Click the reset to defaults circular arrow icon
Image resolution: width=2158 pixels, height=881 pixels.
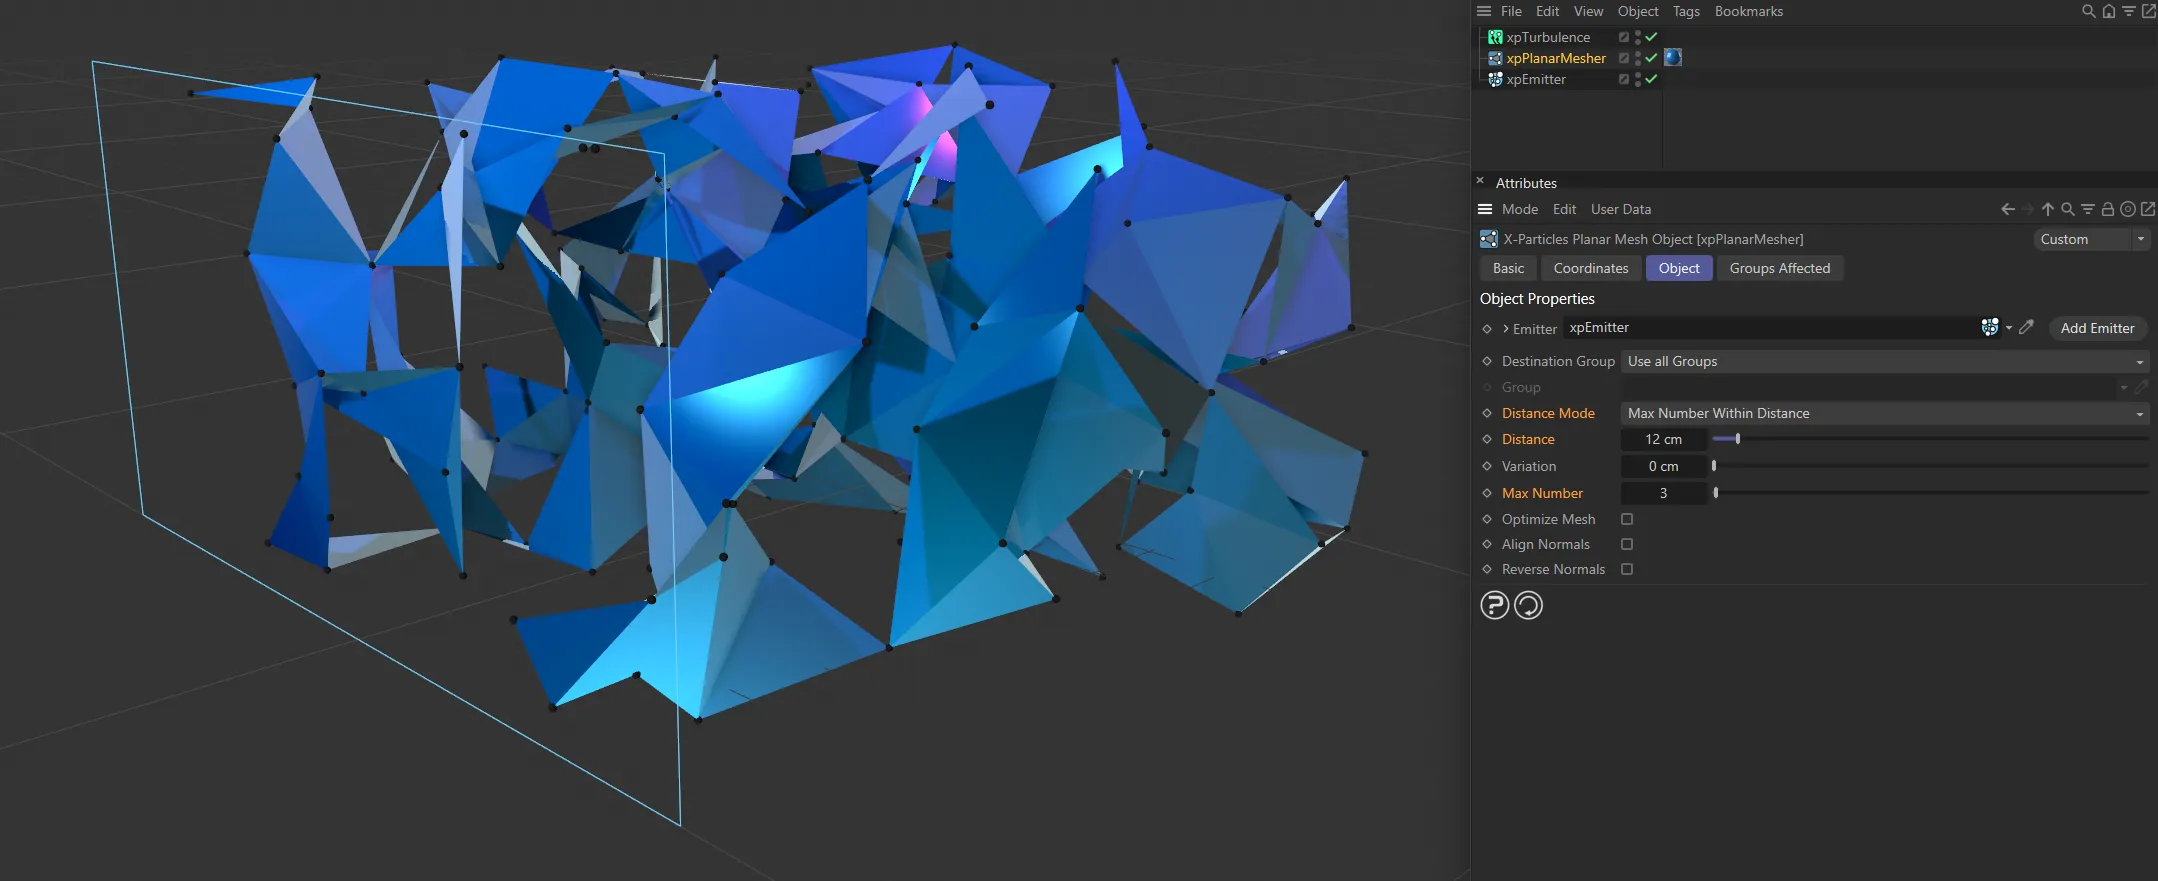[1528, 605]
